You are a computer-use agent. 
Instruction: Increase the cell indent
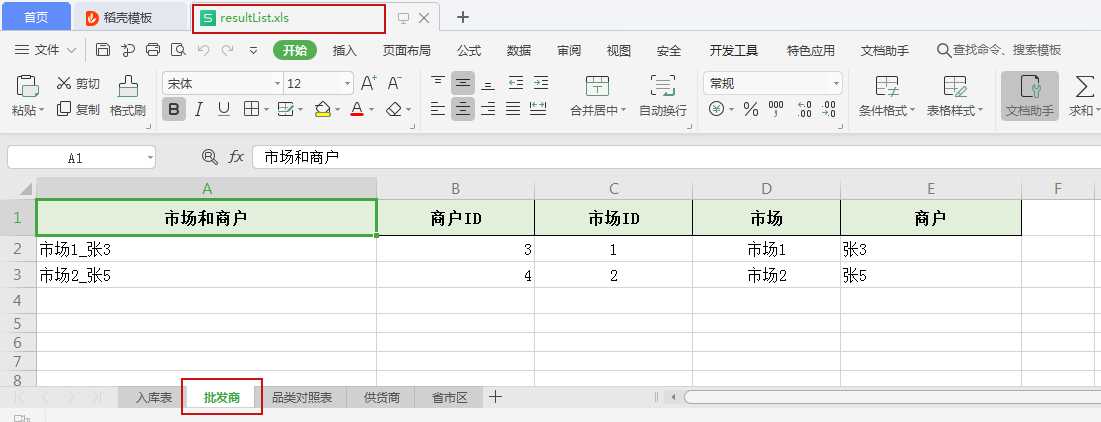pos(540,83)
